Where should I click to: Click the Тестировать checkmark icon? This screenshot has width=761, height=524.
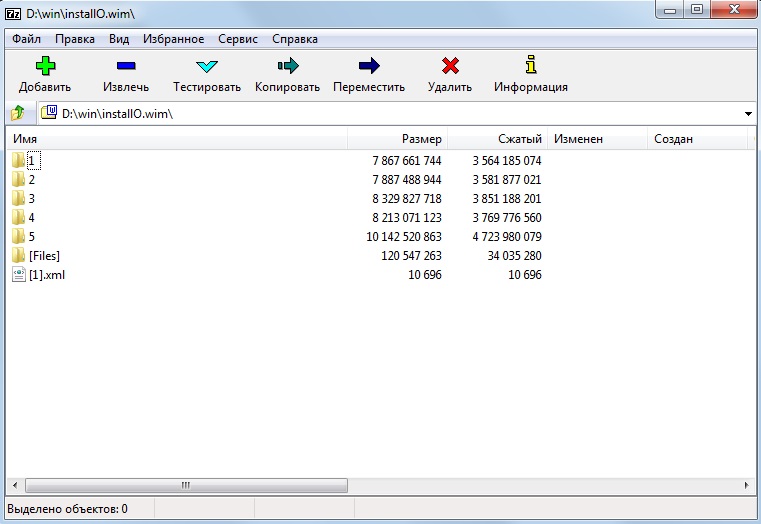[x=206, y=66]
